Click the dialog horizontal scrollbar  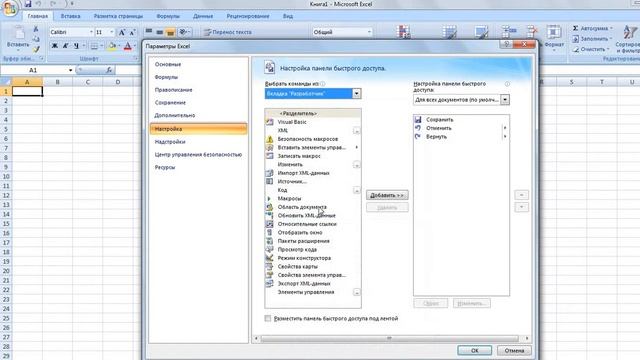point(390,338)
